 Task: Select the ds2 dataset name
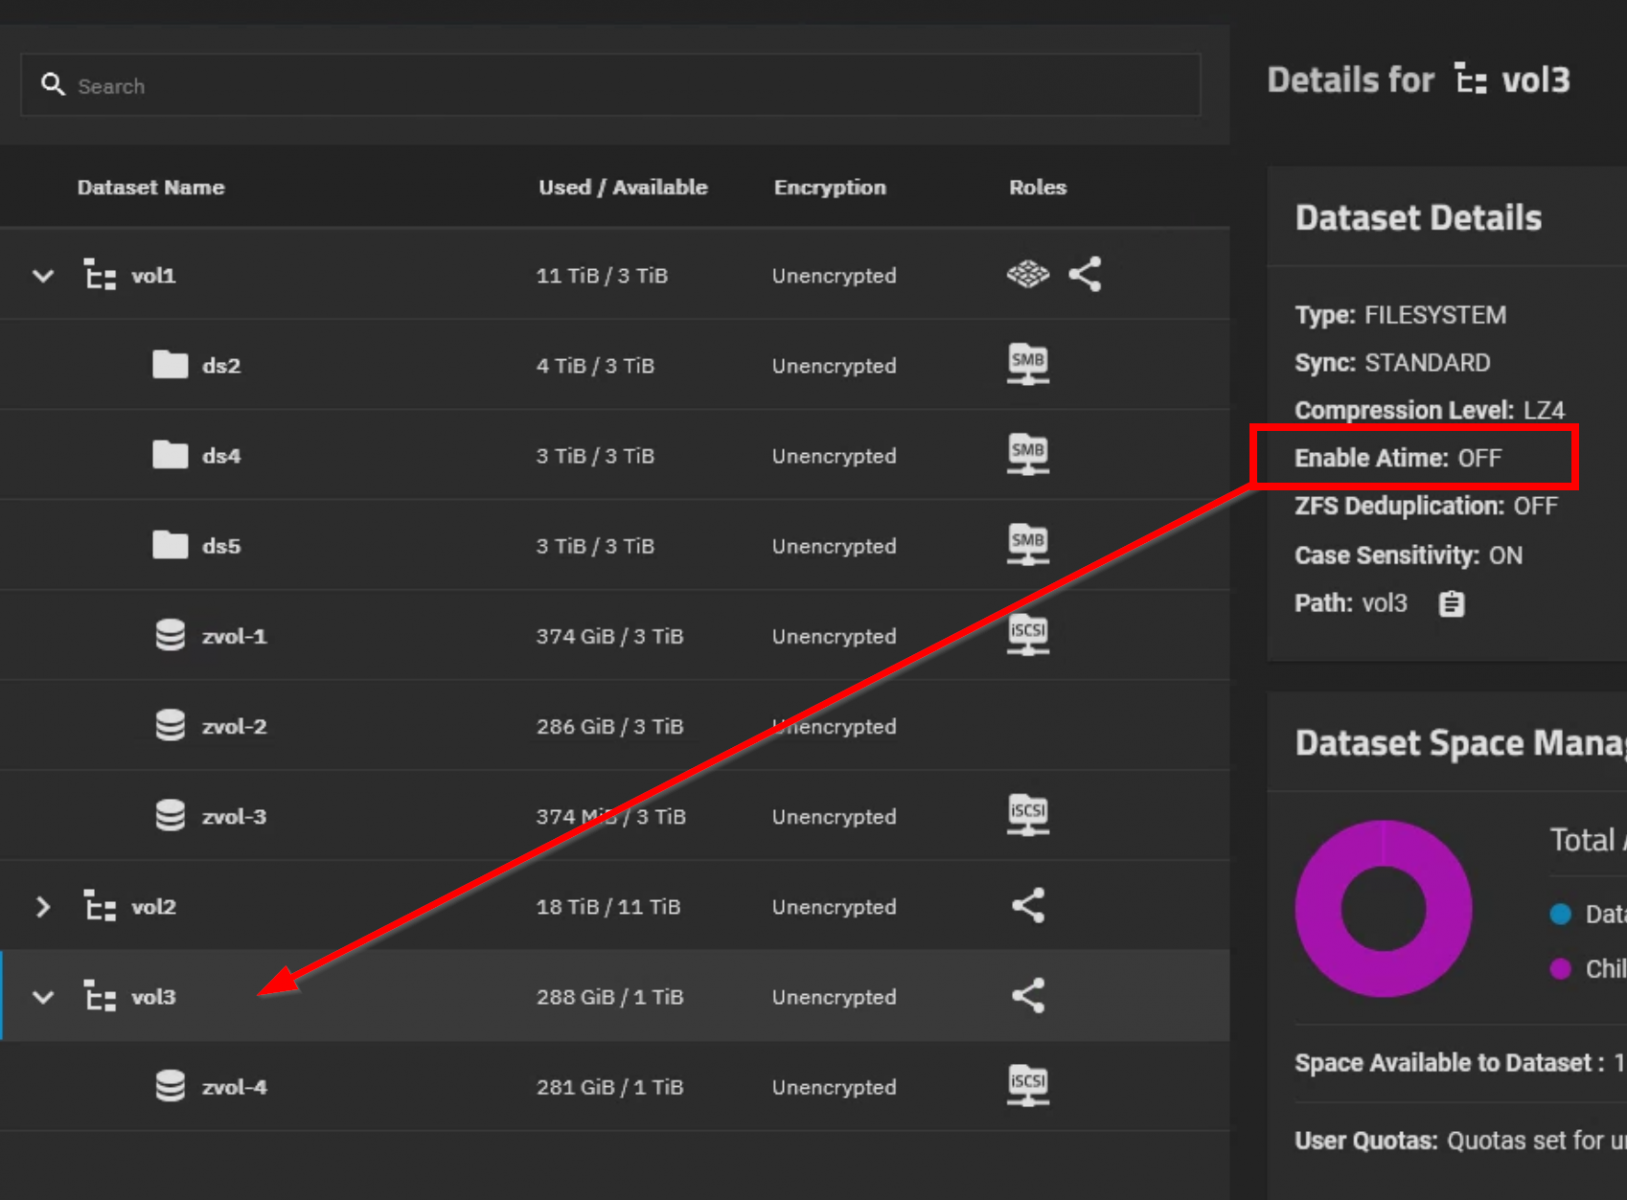(221, 366)
